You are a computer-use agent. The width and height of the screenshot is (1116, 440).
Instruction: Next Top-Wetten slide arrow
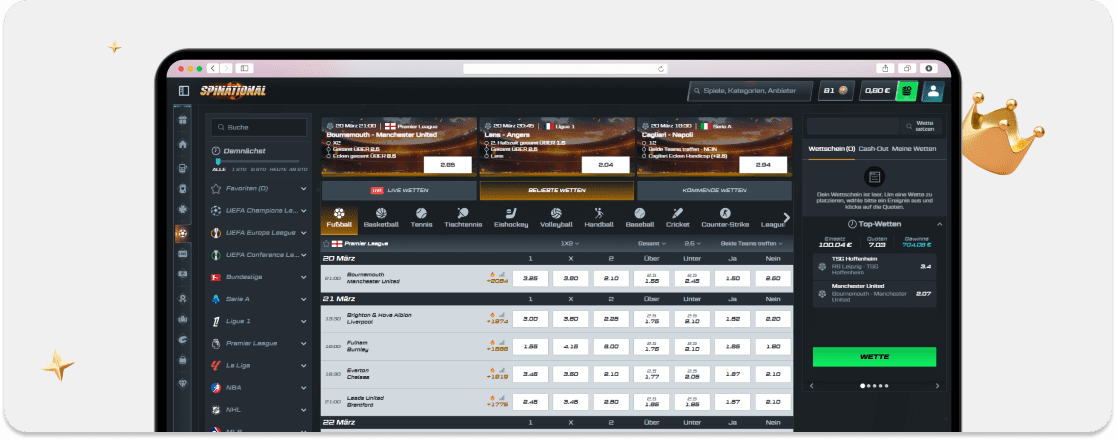937,386
